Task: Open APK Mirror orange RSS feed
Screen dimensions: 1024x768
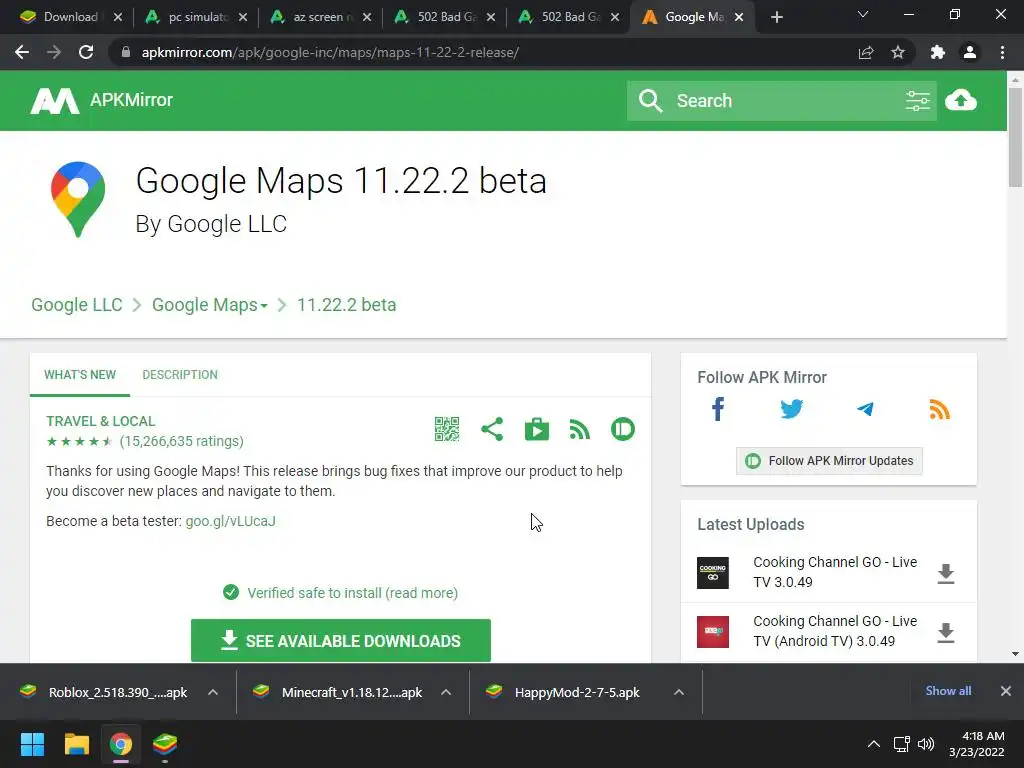Action: click(x=940, y=409)
